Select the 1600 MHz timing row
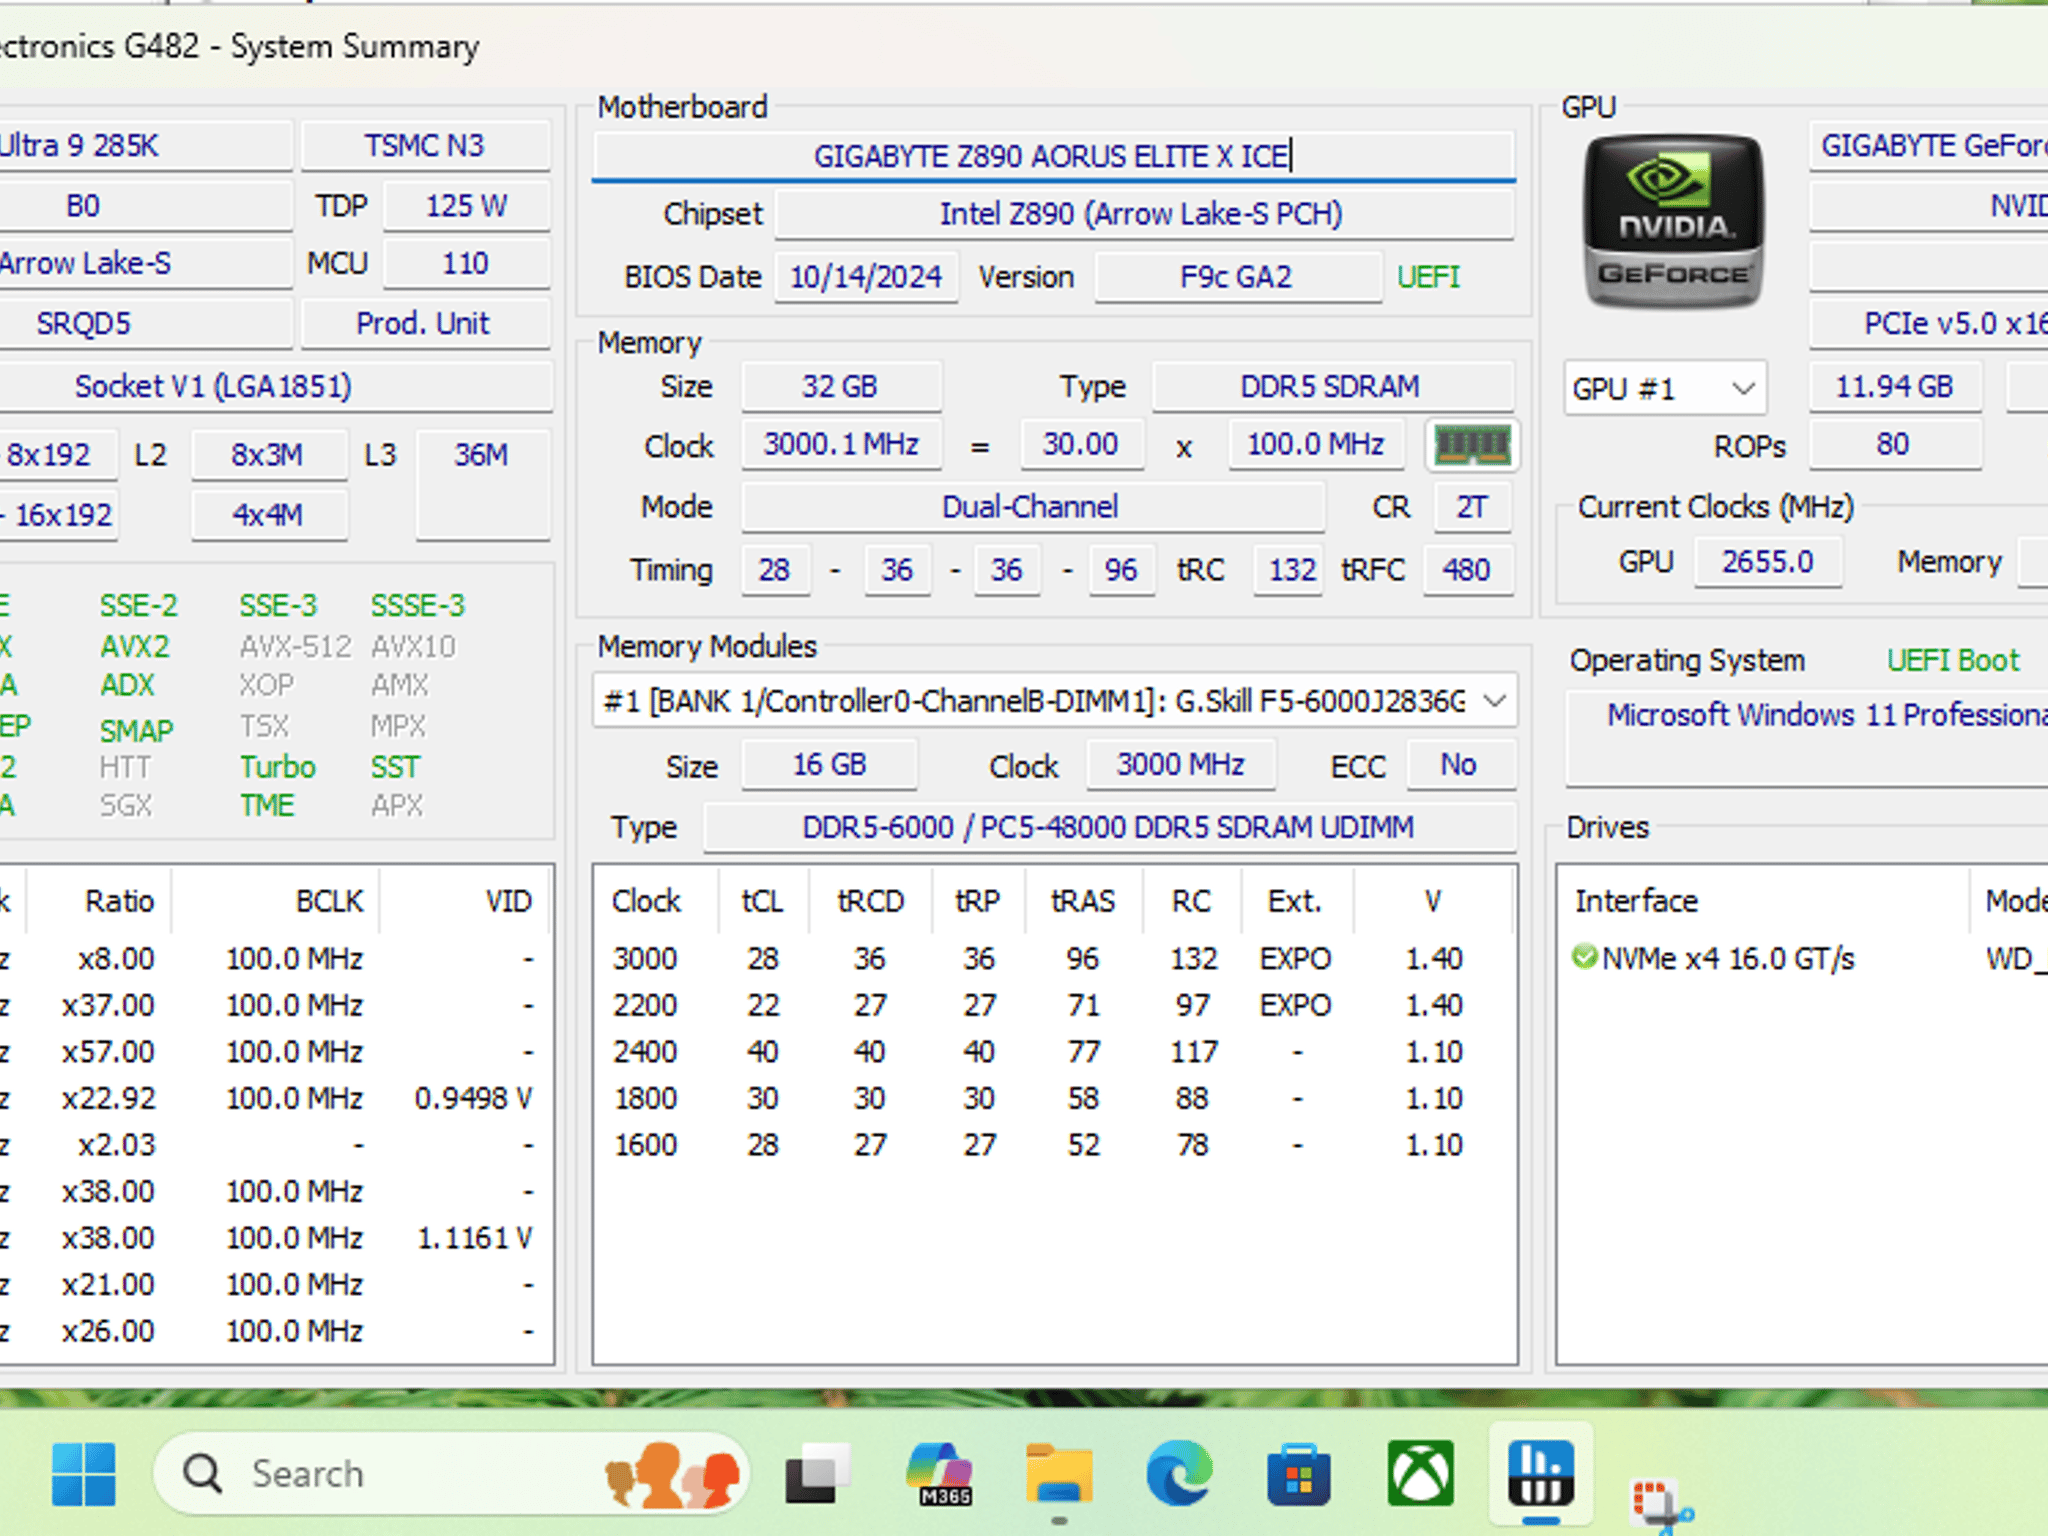2048x1536 pixels. (x=1054, y=1145)
